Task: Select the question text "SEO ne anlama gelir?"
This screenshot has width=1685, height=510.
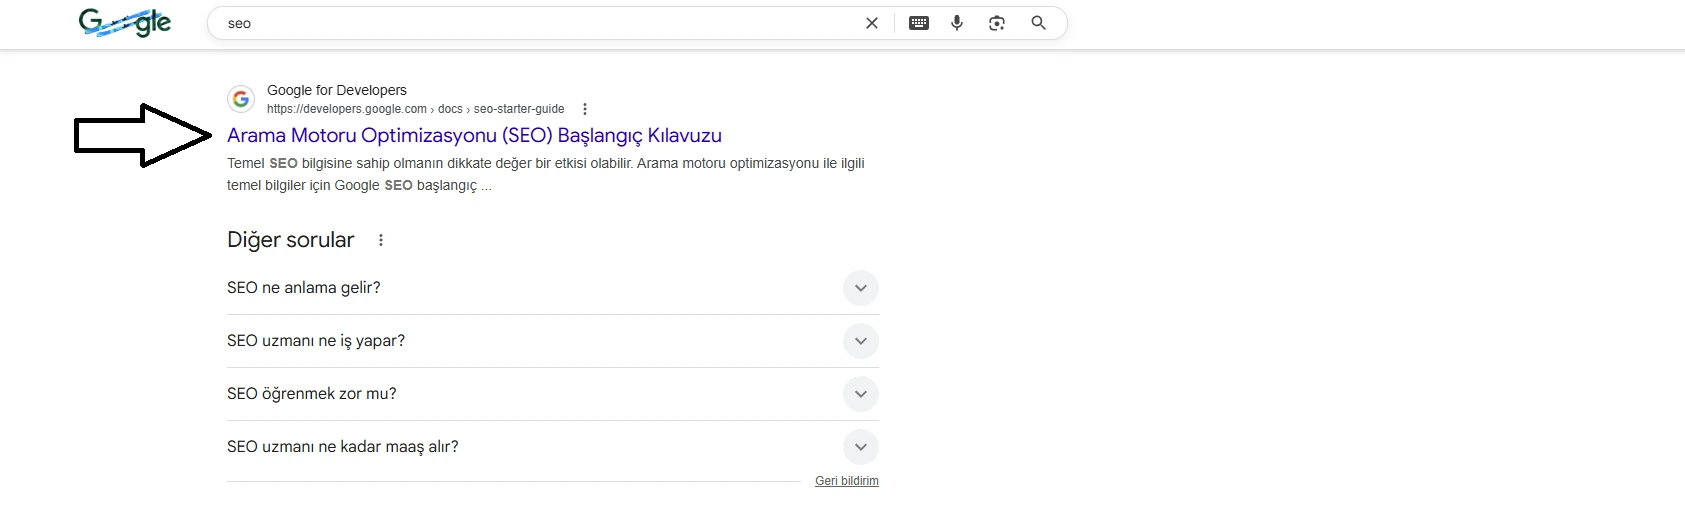Action: [304, 288]
